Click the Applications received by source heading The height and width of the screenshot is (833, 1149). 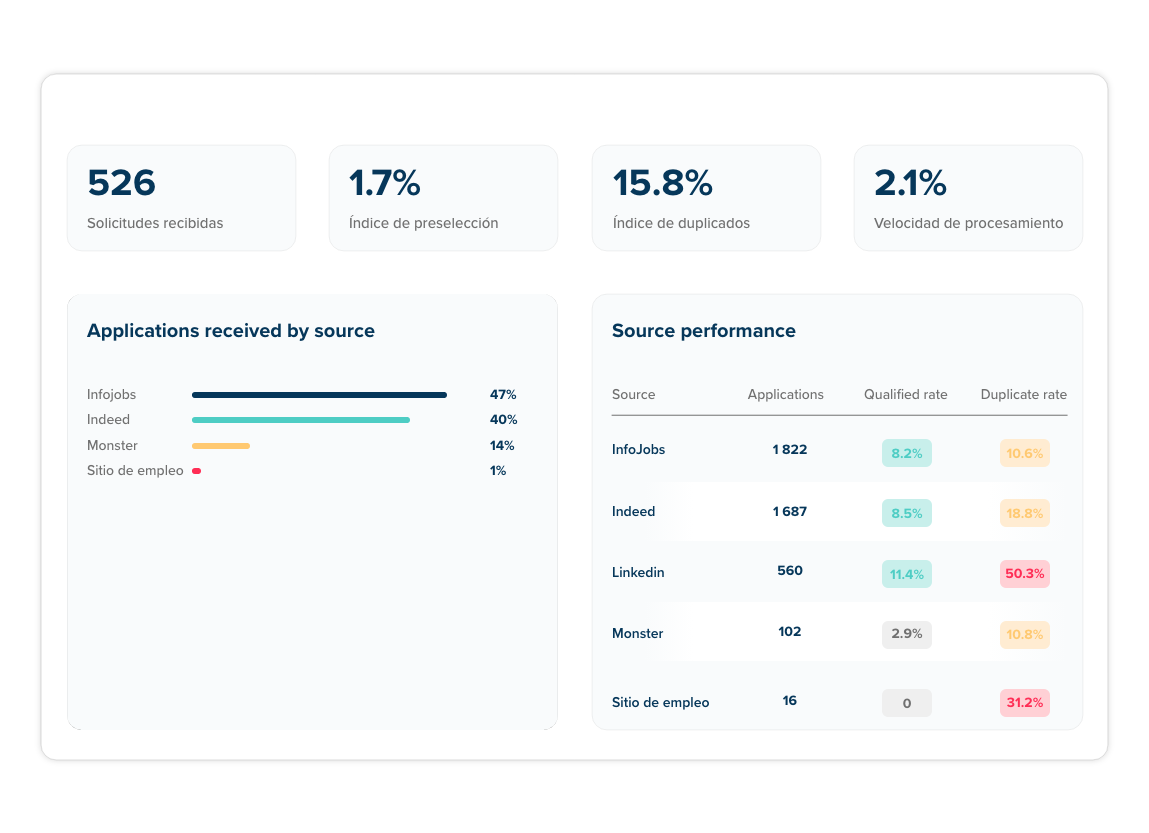point(231,331)
